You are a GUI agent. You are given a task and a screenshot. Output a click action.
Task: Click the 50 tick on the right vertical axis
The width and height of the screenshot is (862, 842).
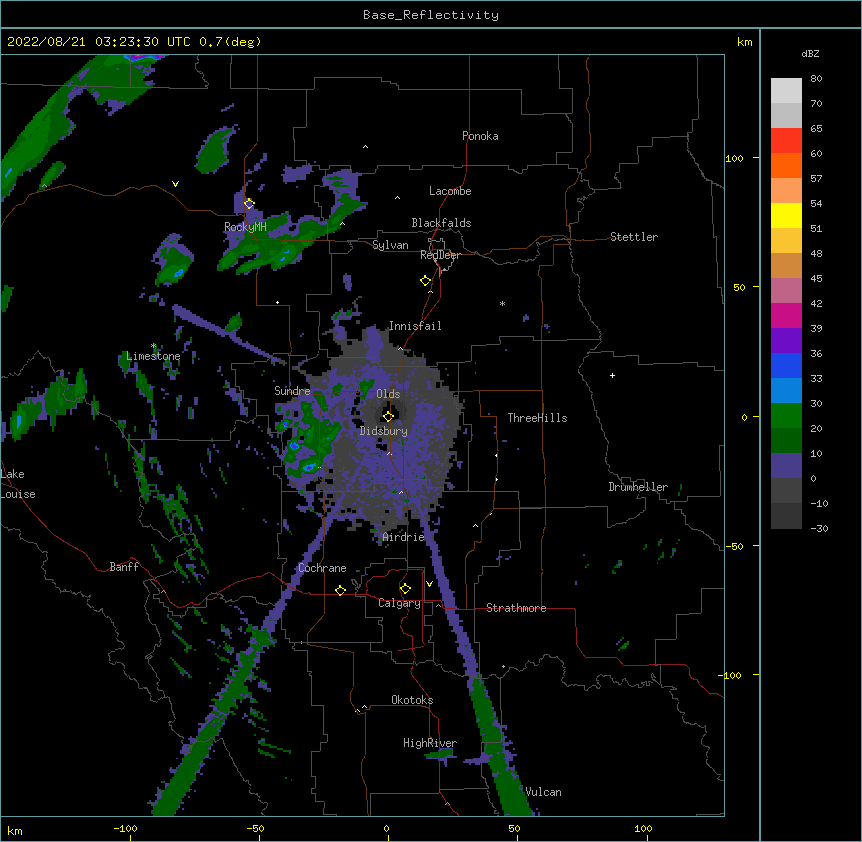(x=739, y=287)
